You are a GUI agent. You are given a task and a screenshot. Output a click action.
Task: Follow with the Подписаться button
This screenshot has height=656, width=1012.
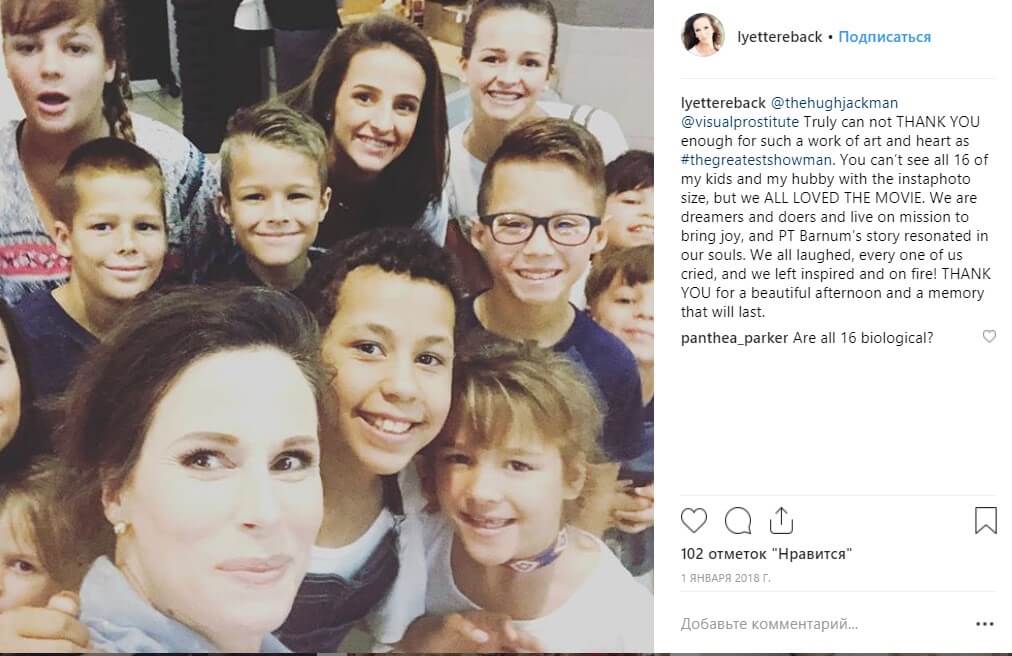885,37
